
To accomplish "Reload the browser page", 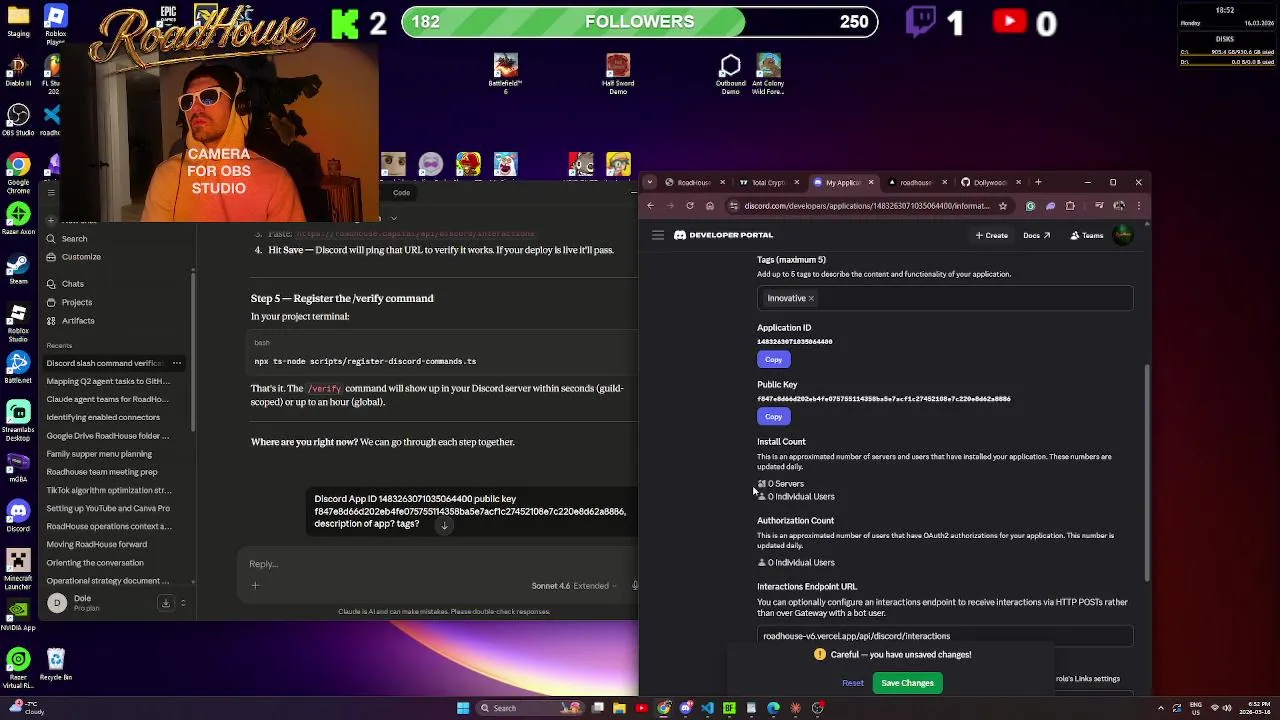I will pyautogui.click(x=690, y=206).
